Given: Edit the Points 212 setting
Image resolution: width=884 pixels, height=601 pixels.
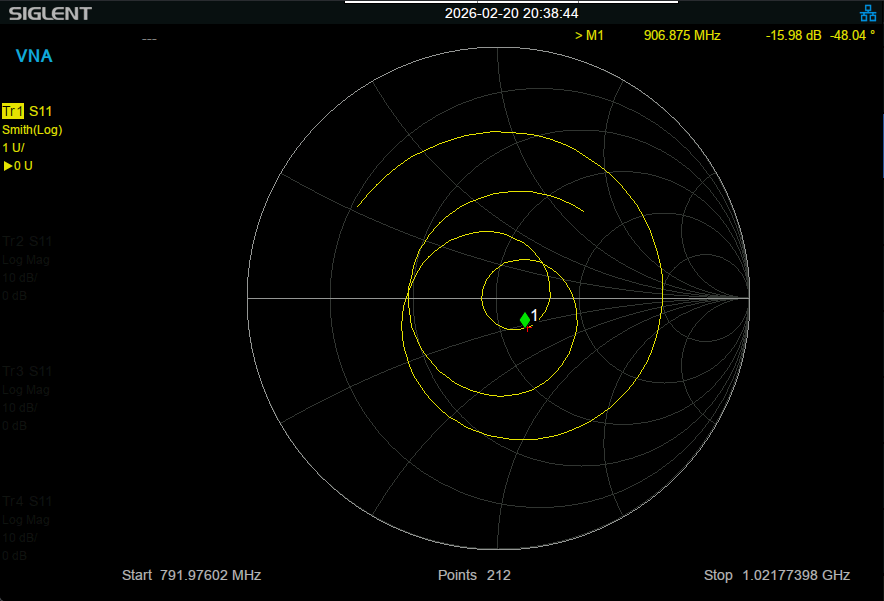Looking at the screenshot, I should pos(474,575).
